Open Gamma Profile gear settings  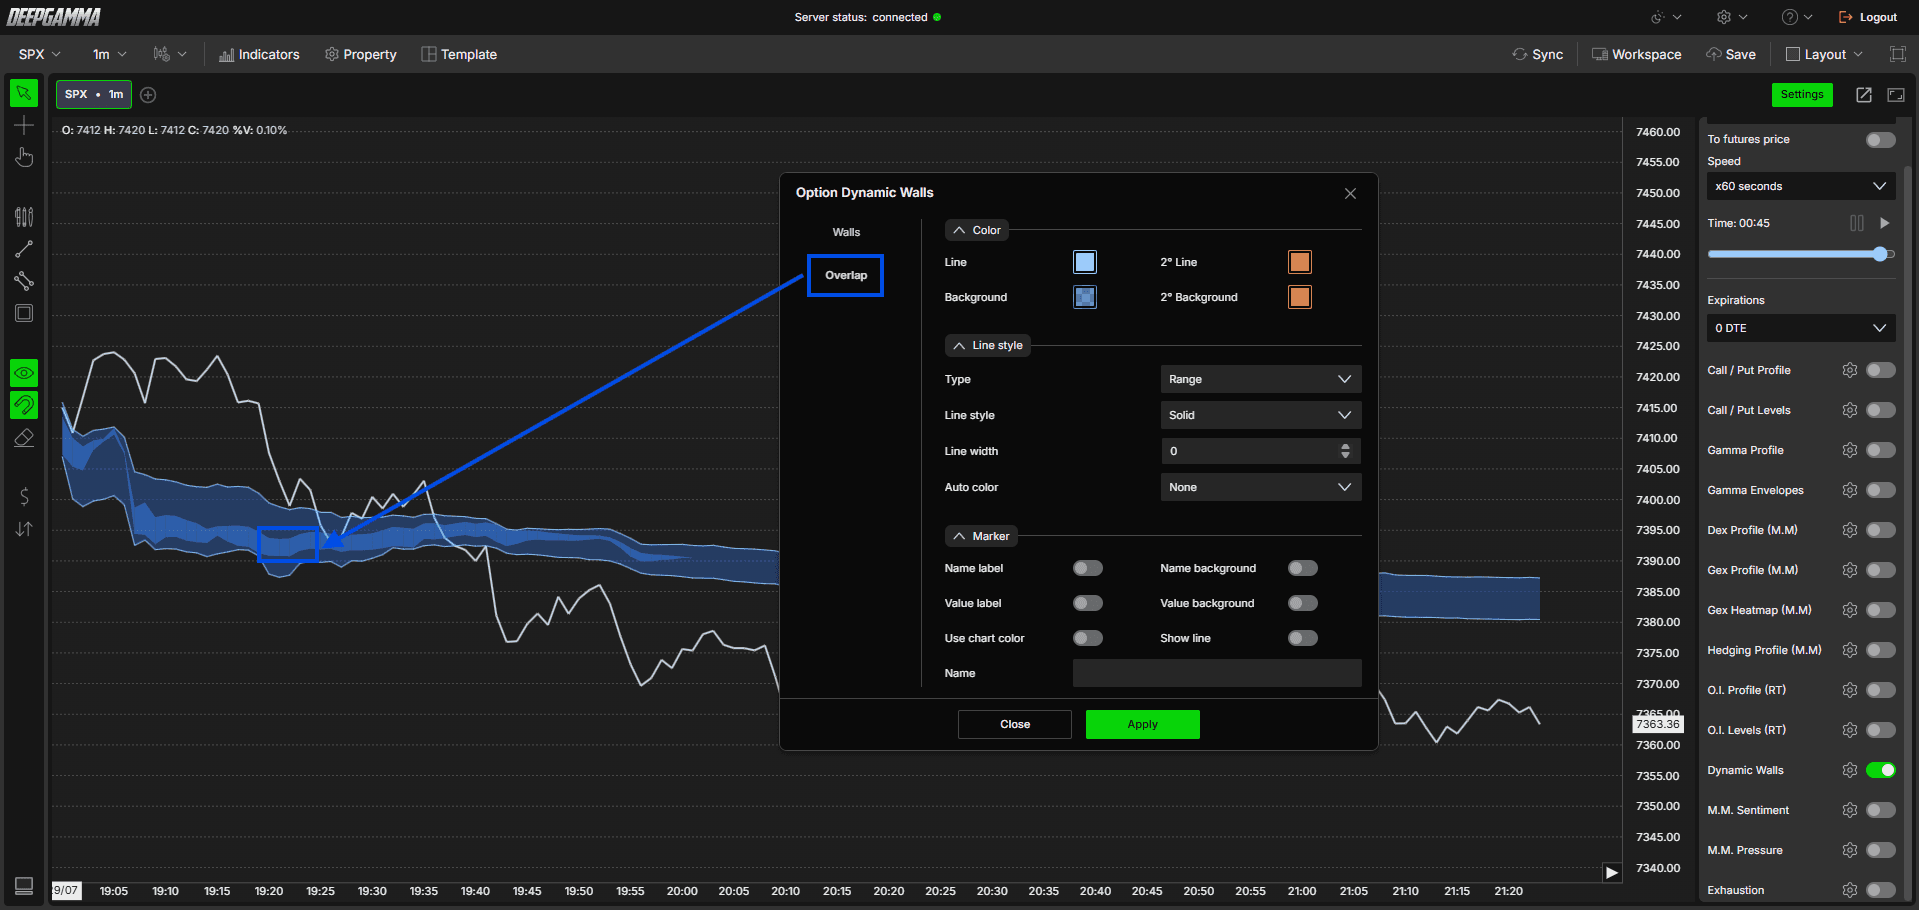click(1849, 450)
